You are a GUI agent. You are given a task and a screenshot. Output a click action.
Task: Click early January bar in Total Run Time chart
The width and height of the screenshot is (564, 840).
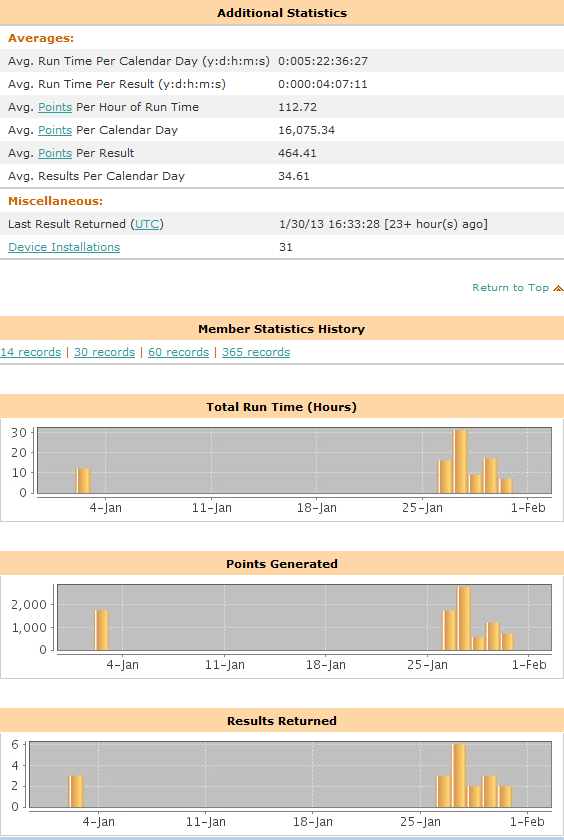coord(83,481)
